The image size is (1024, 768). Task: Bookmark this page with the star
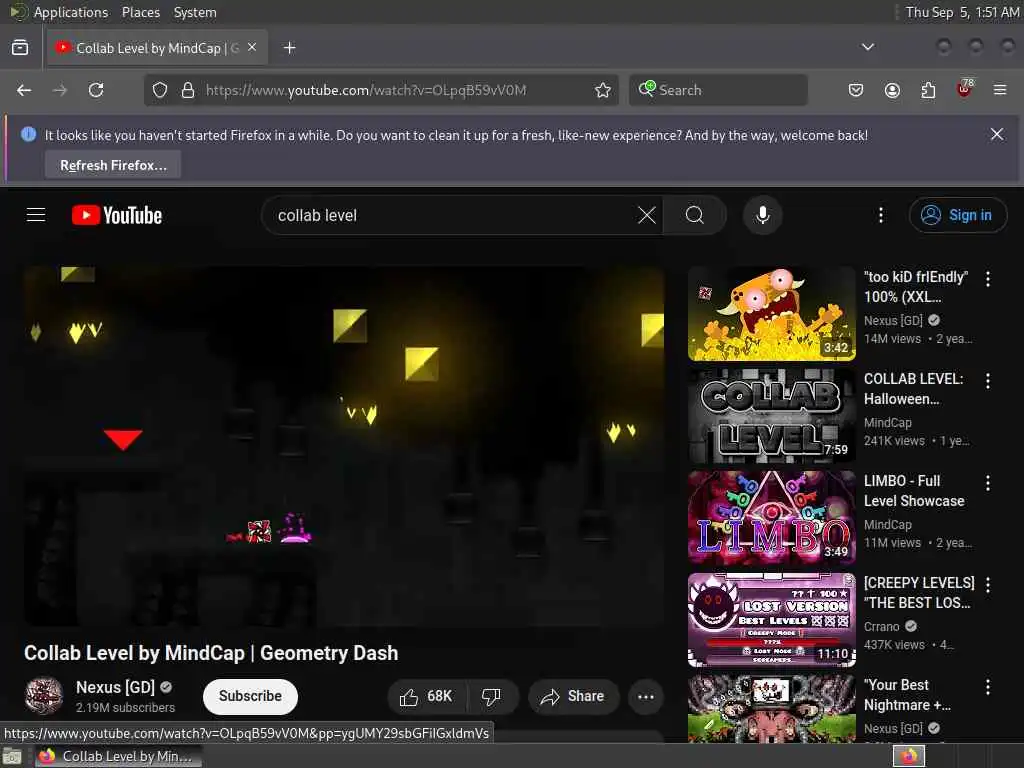[603, 90]
